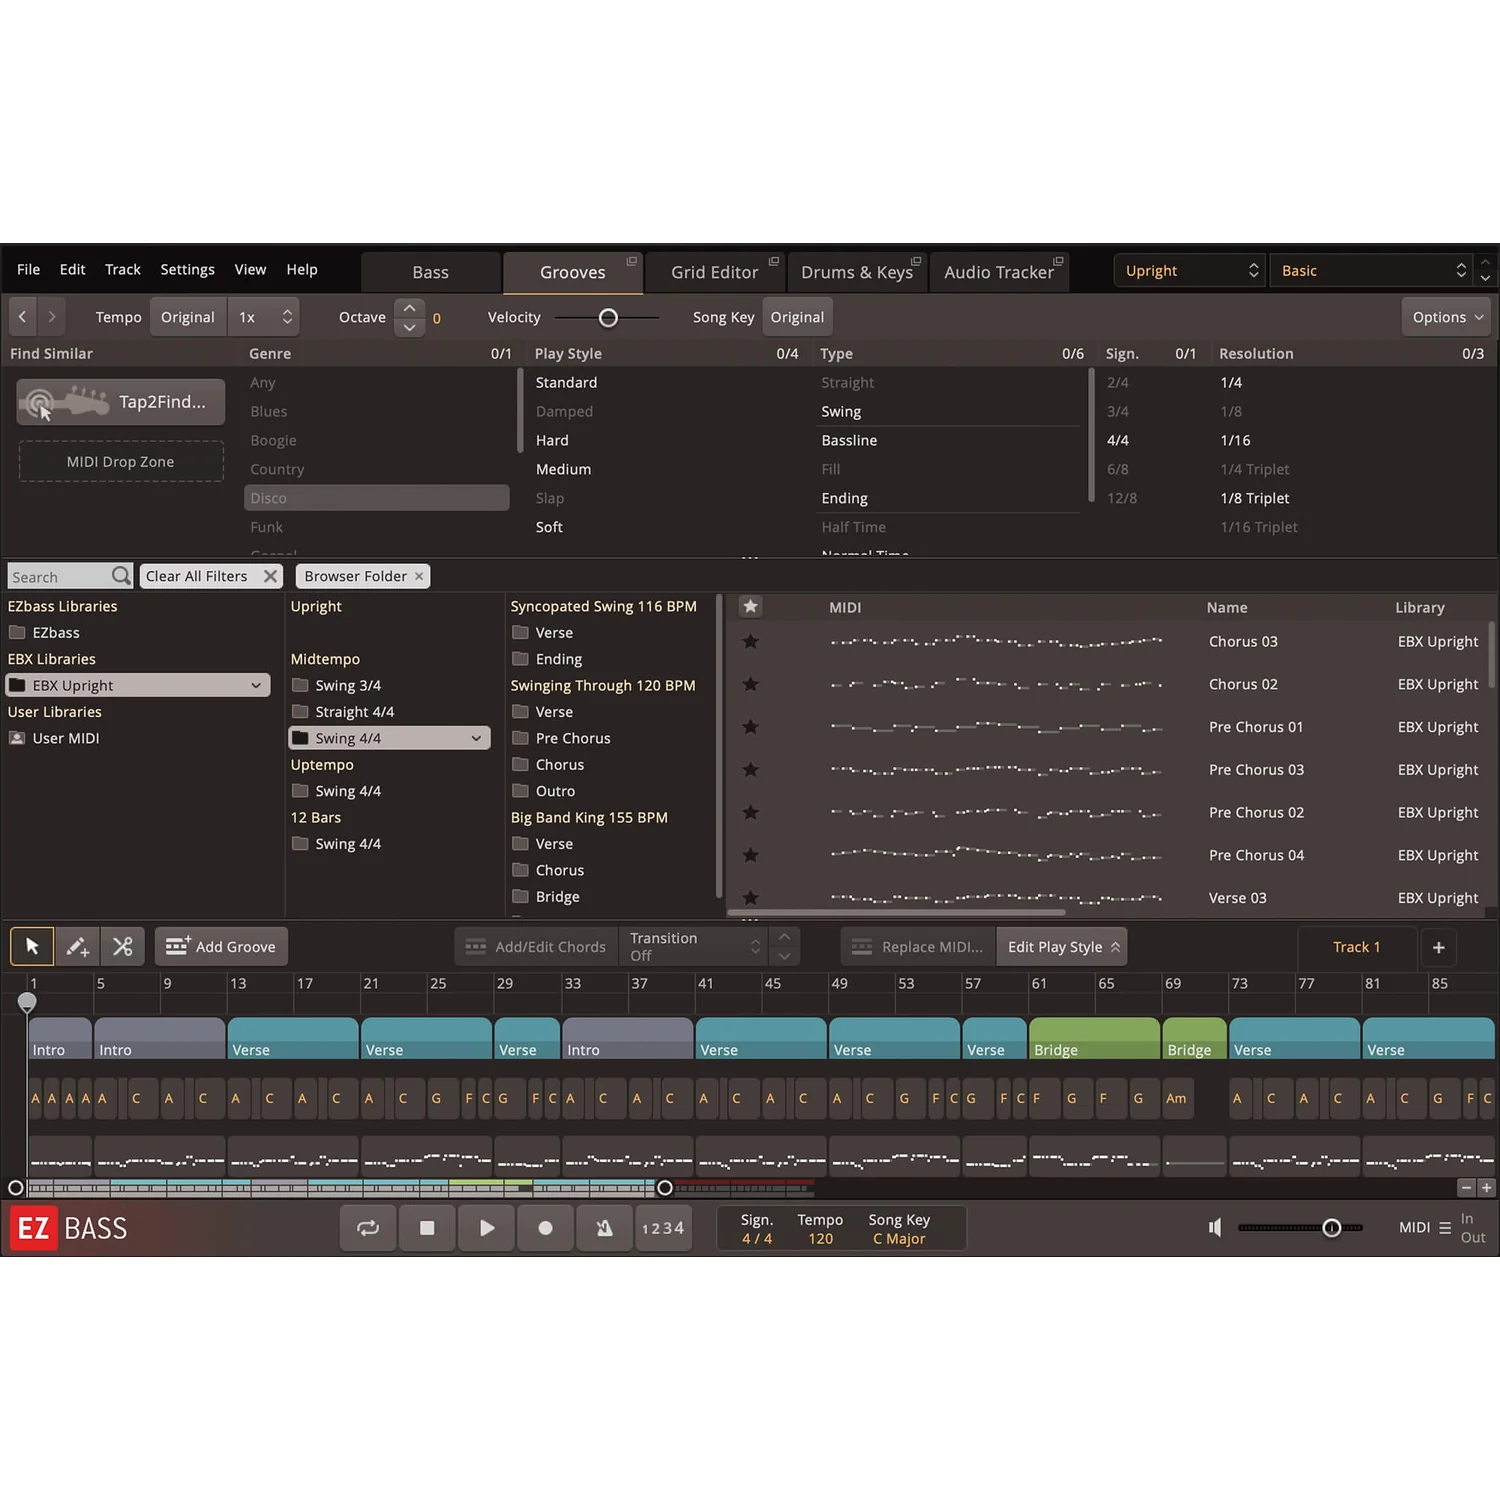Toggle the metronome
Viewport: 1500px width, 1500px height.
604,1228
